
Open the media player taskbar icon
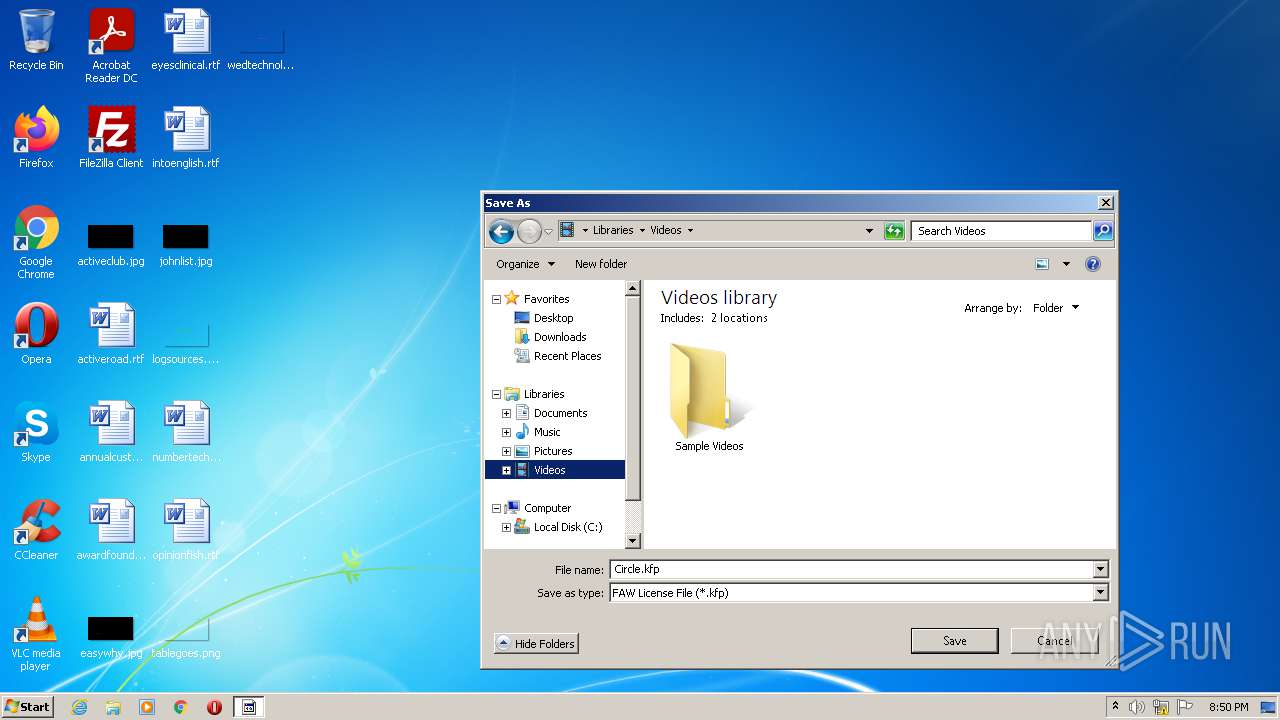(147, 707)
